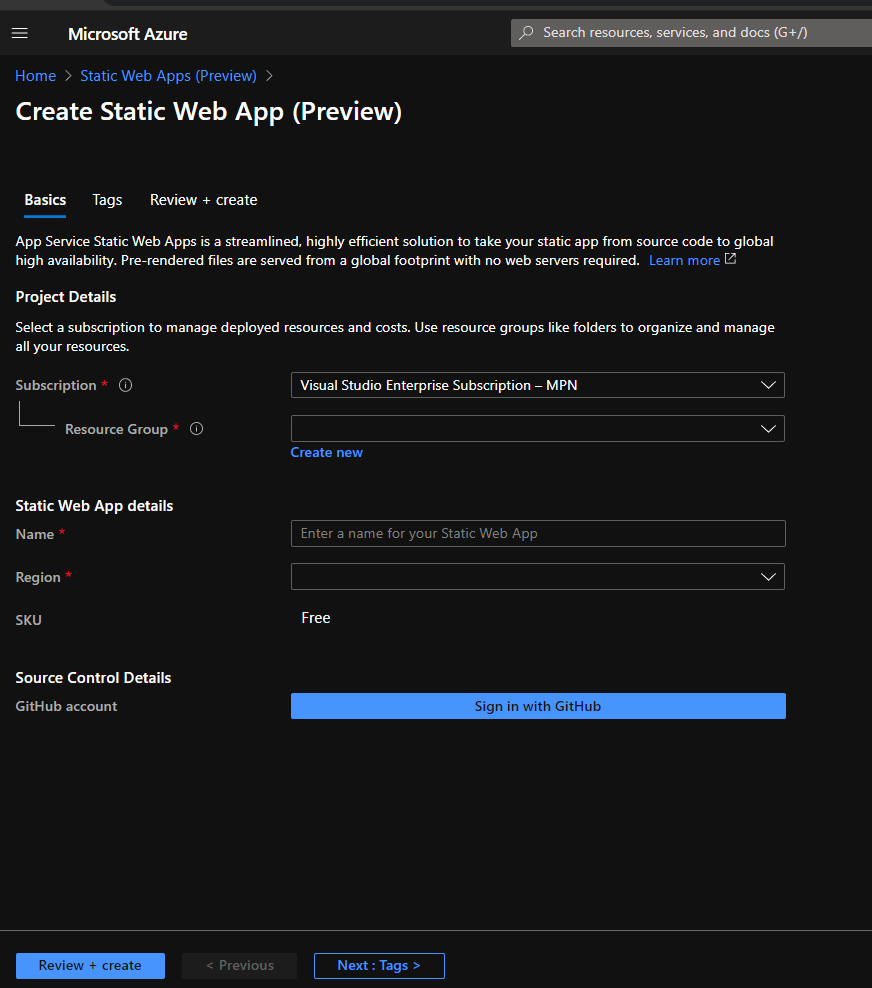The image size is (872, 988).
Task: Open the Subscription dropdown
Action: (537, 385)
